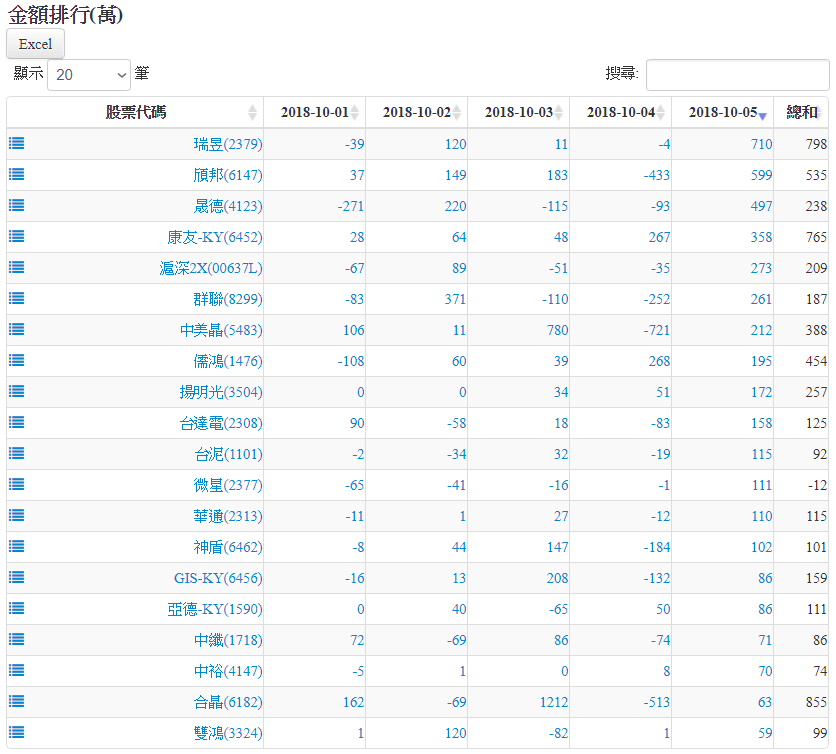Export table with Excel button
836x754 pixels.
pyautogui.click(x=35, y=44)
